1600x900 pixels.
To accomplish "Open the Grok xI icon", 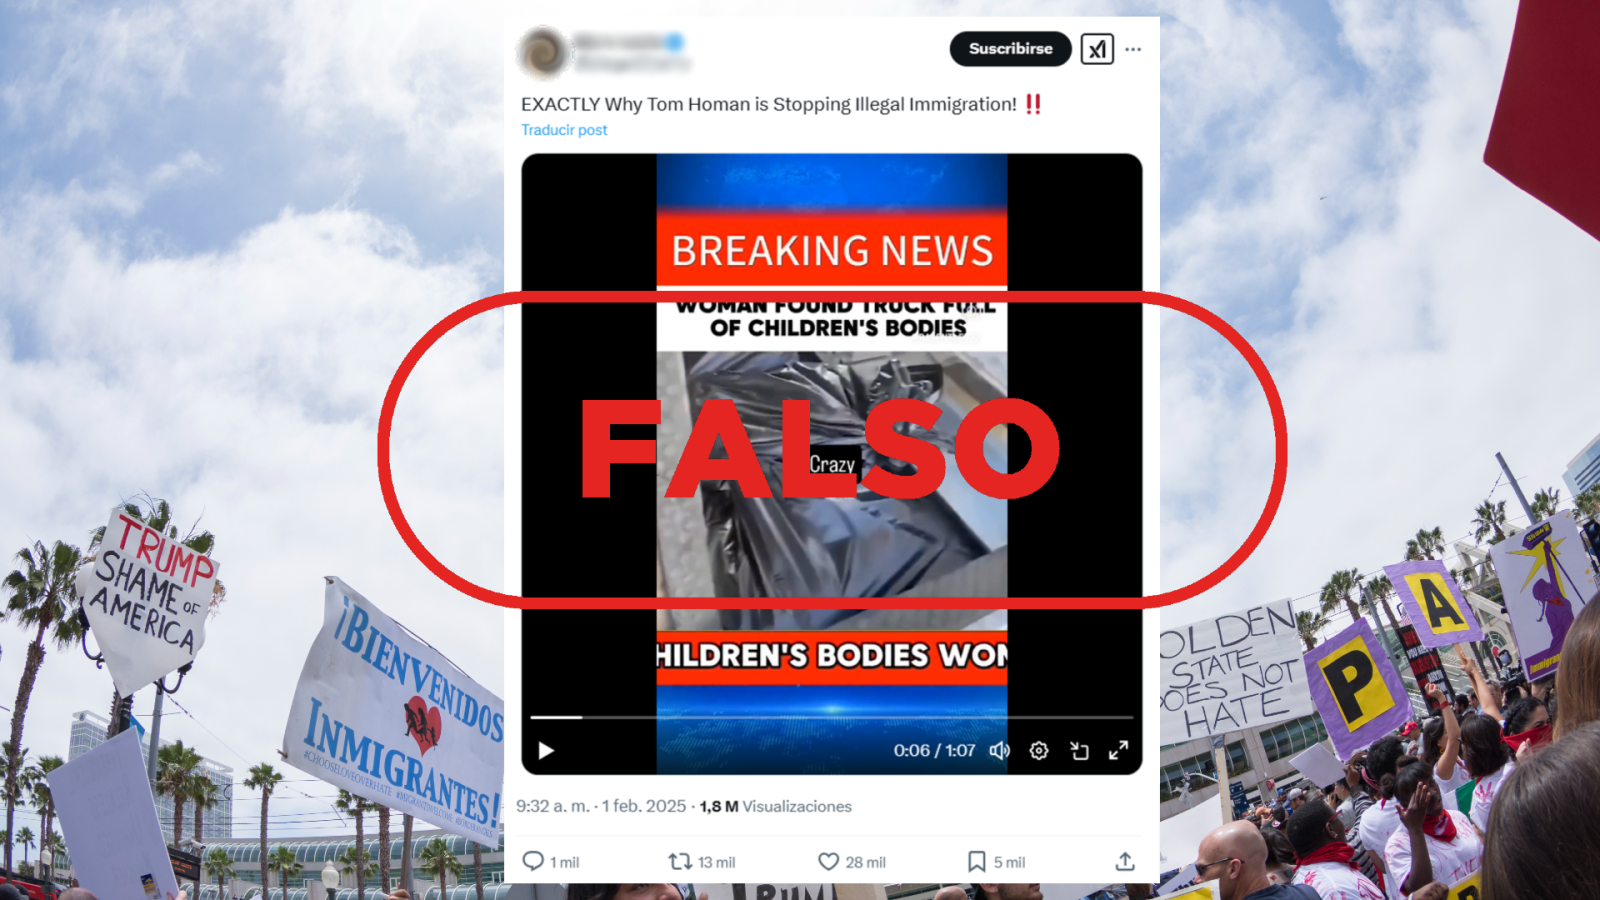I will point(1097,49).
